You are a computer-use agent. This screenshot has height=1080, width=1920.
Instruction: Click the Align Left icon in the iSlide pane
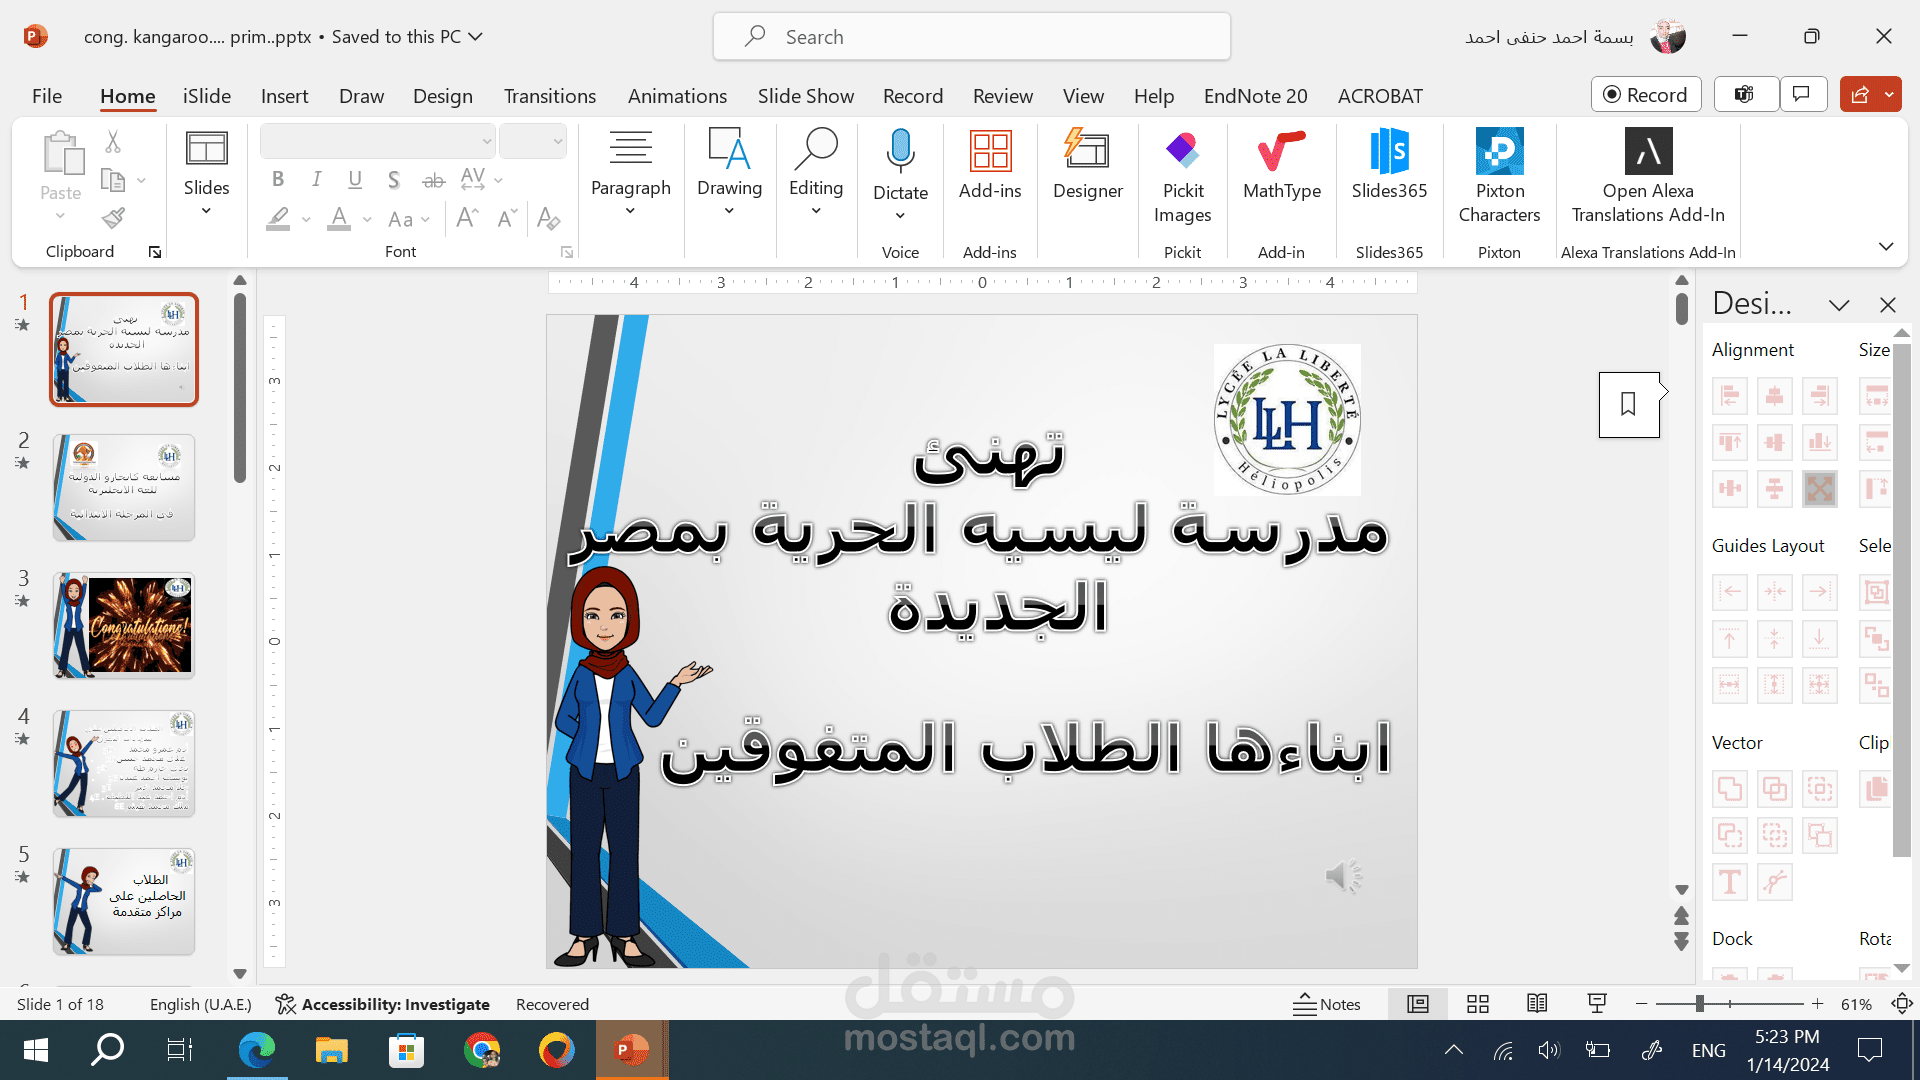[x=1730, y=396]
